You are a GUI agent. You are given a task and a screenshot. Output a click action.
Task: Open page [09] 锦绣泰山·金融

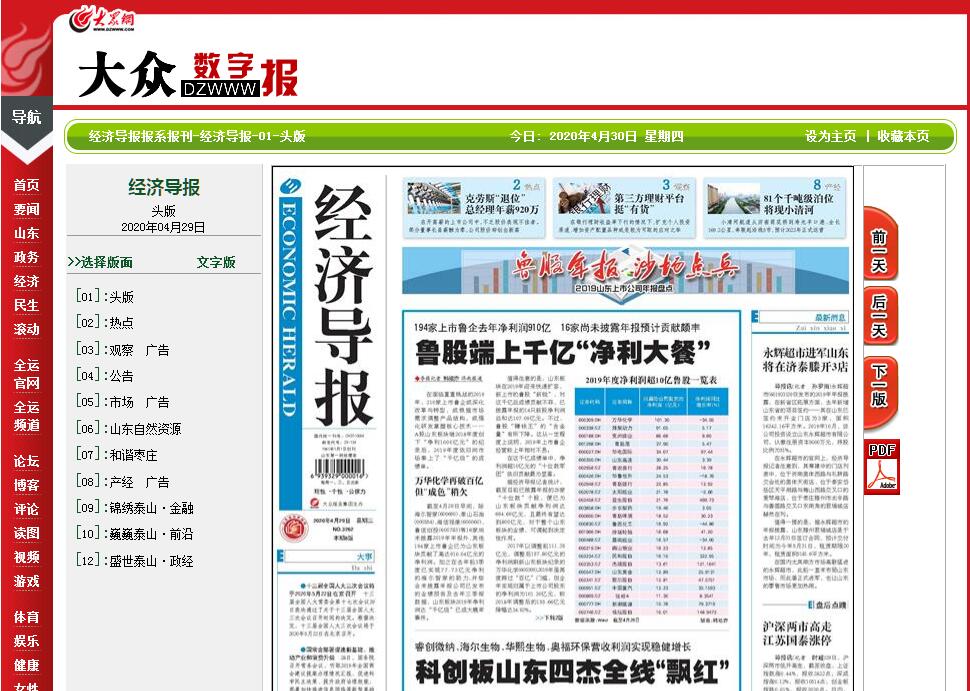point(135,507)
